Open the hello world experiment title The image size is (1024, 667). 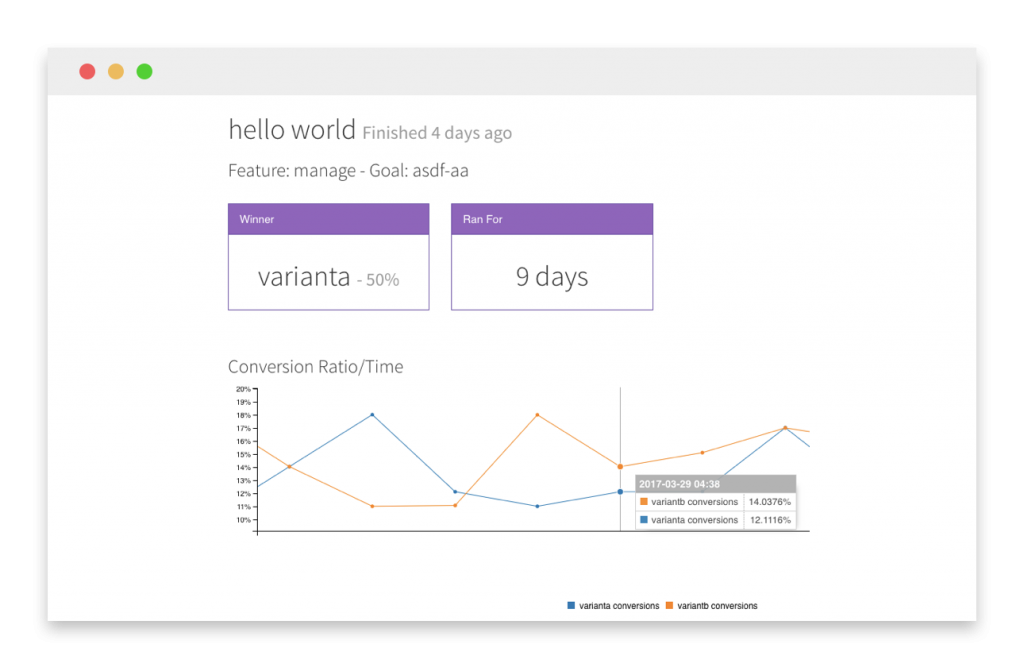point(292,129)
